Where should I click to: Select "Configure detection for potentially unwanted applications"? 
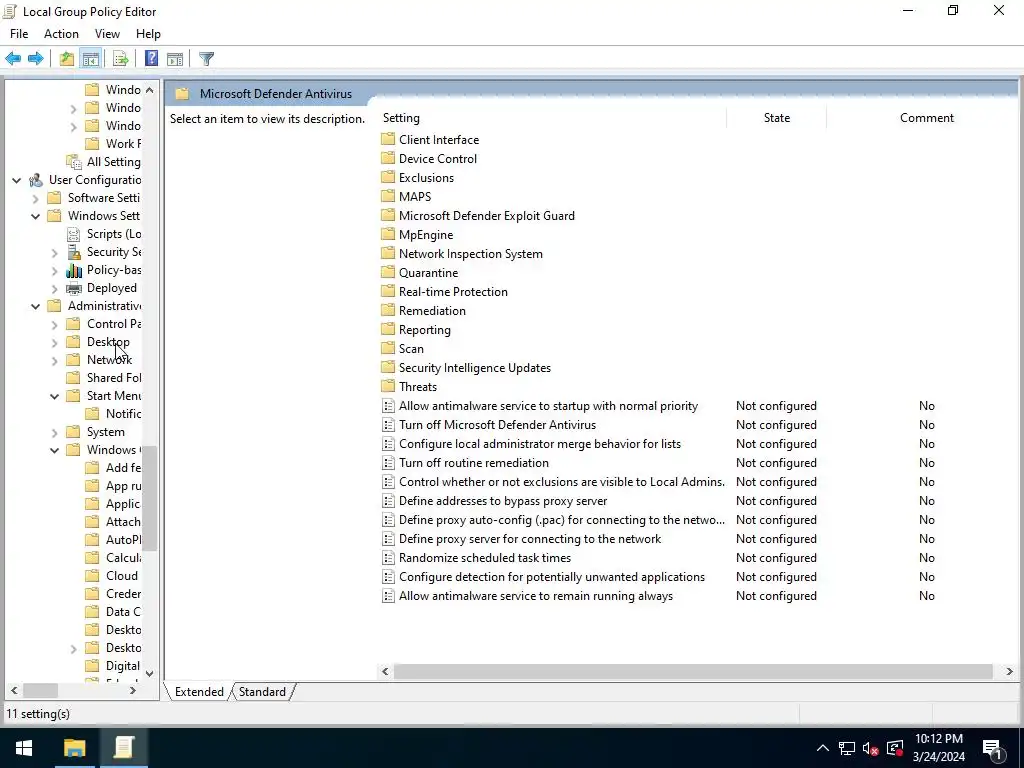552,577
